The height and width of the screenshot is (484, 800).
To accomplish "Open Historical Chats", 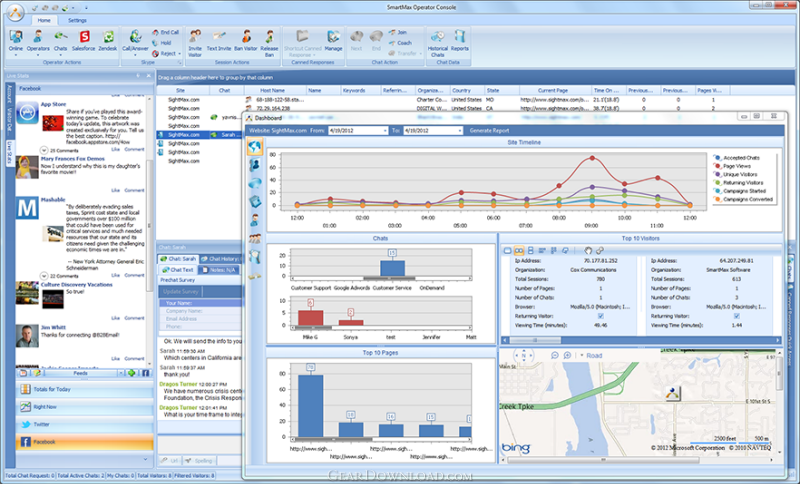I will (x=438, y=43).
